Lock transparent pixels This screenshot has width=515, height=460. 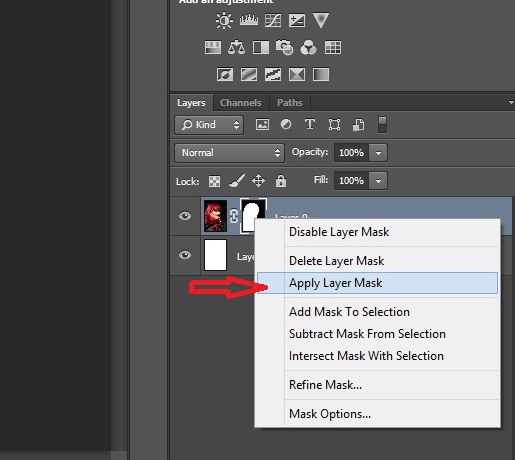(x=214, y=181)
